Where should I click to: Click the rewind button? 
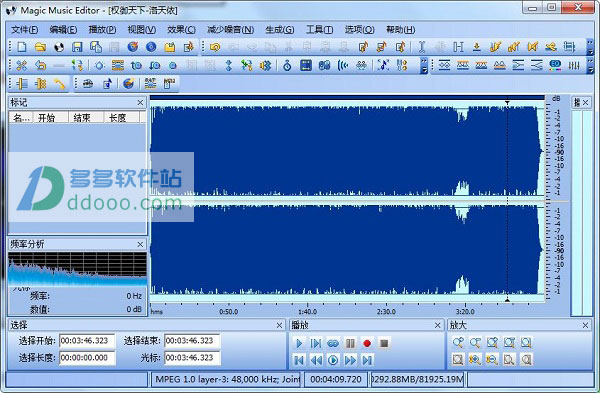tap(316, 360)
